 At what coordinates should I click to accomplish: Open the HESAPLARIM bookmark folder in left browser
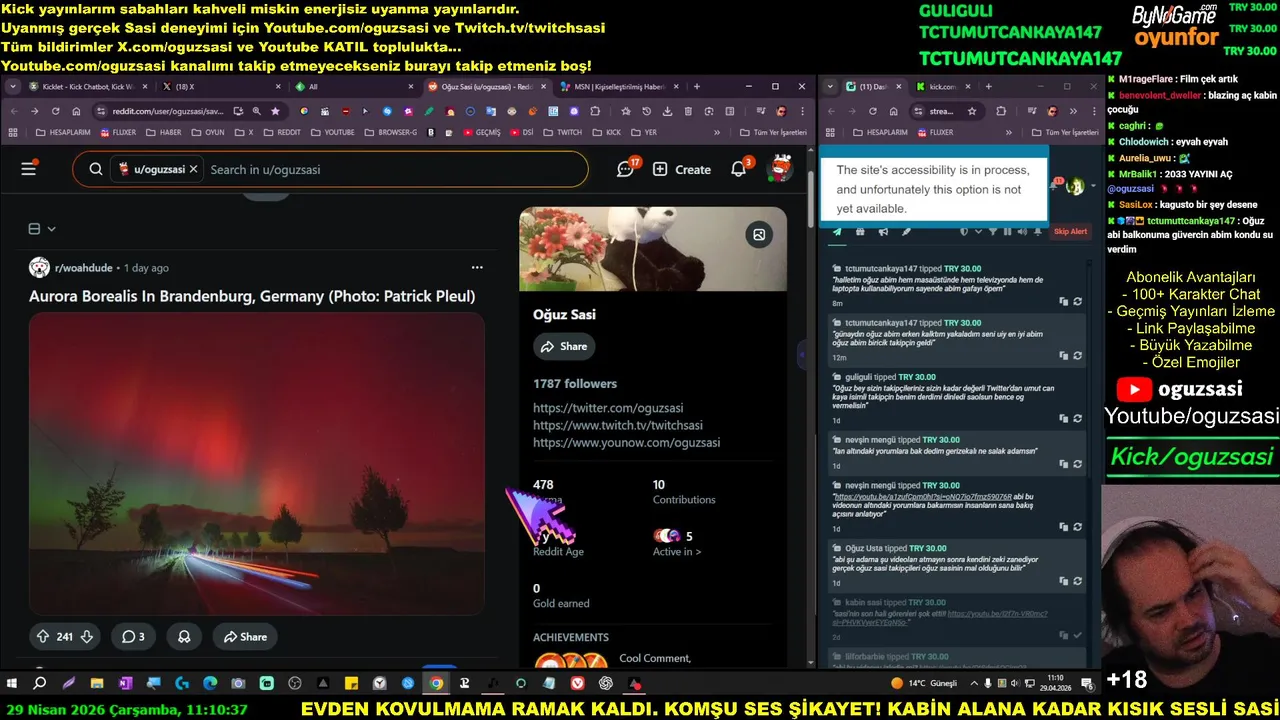[x=63, y=132]
